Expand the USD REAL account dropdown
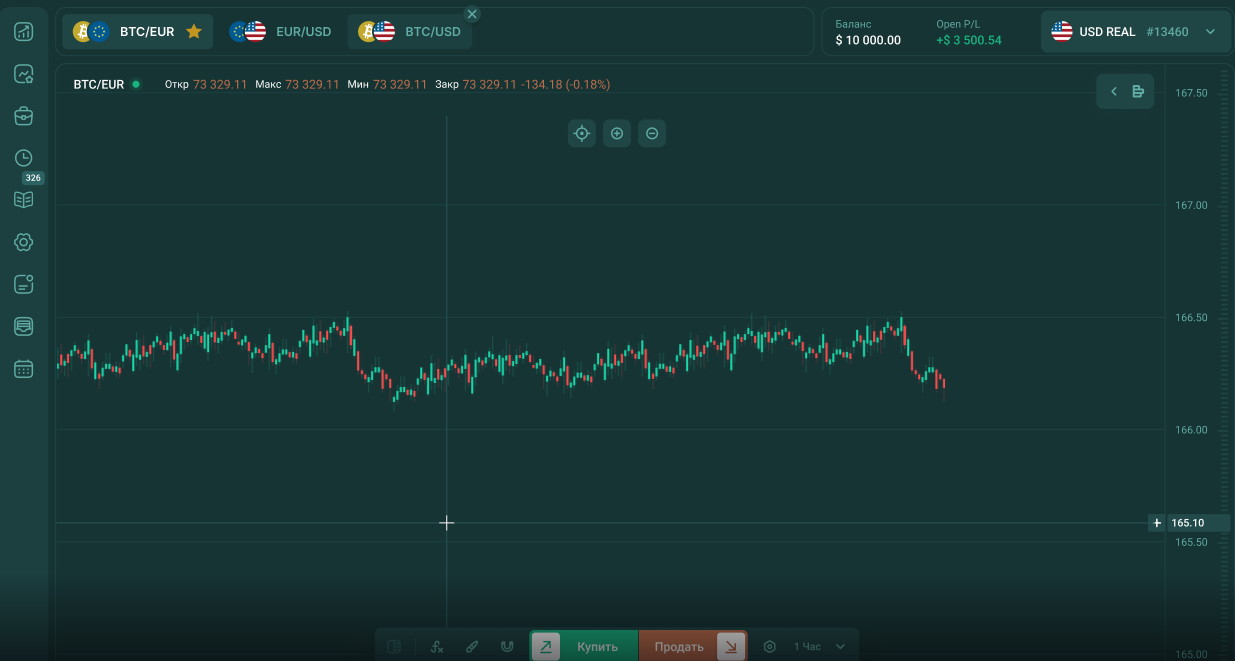 point(1210,32)
